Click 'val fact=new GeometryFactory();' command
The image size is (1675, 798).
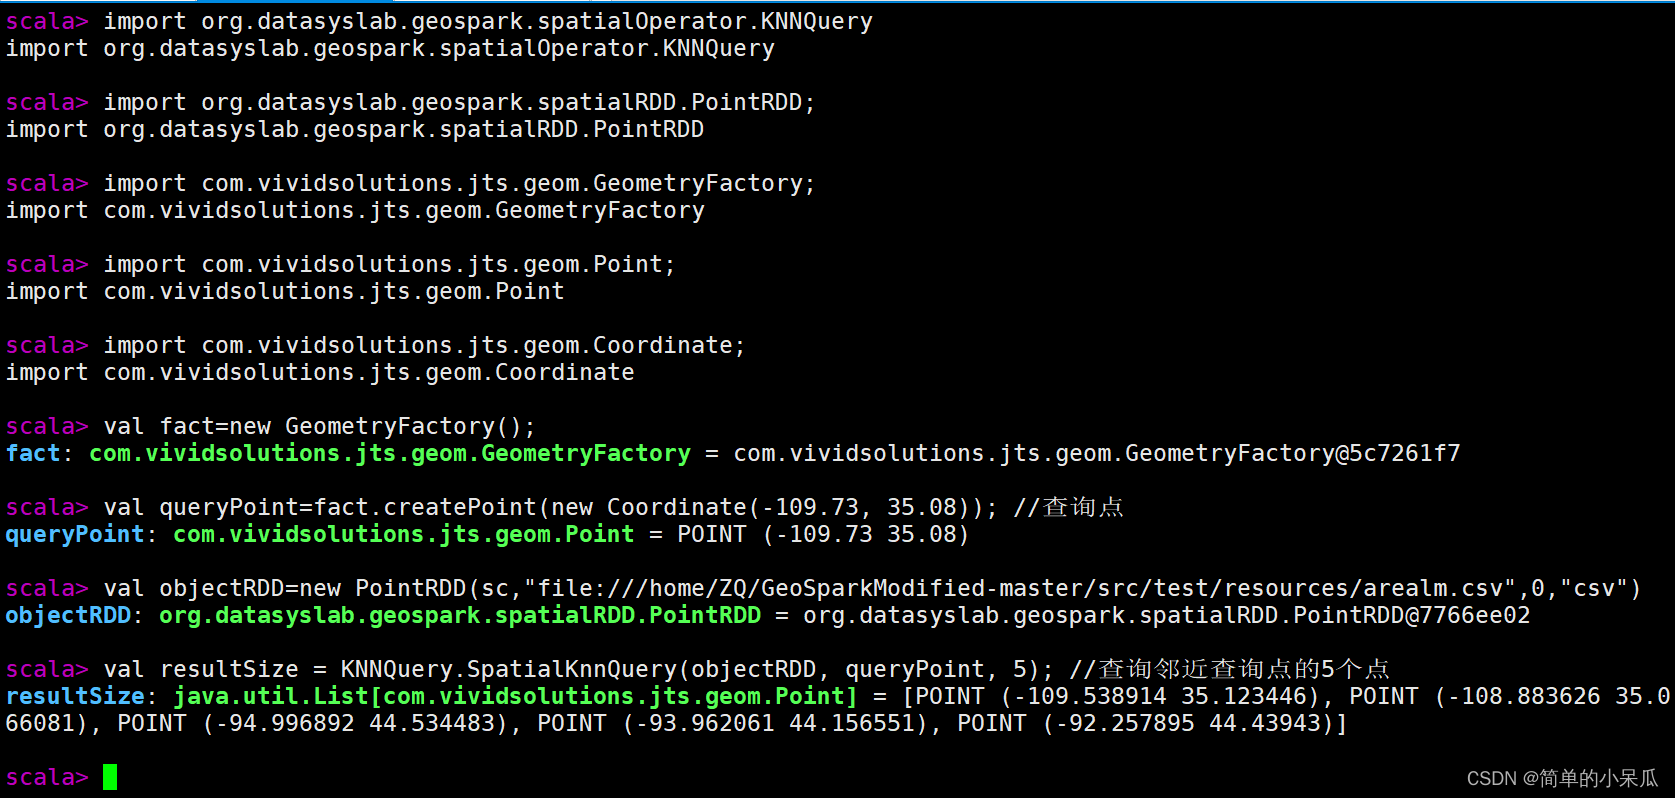point(320,426)
